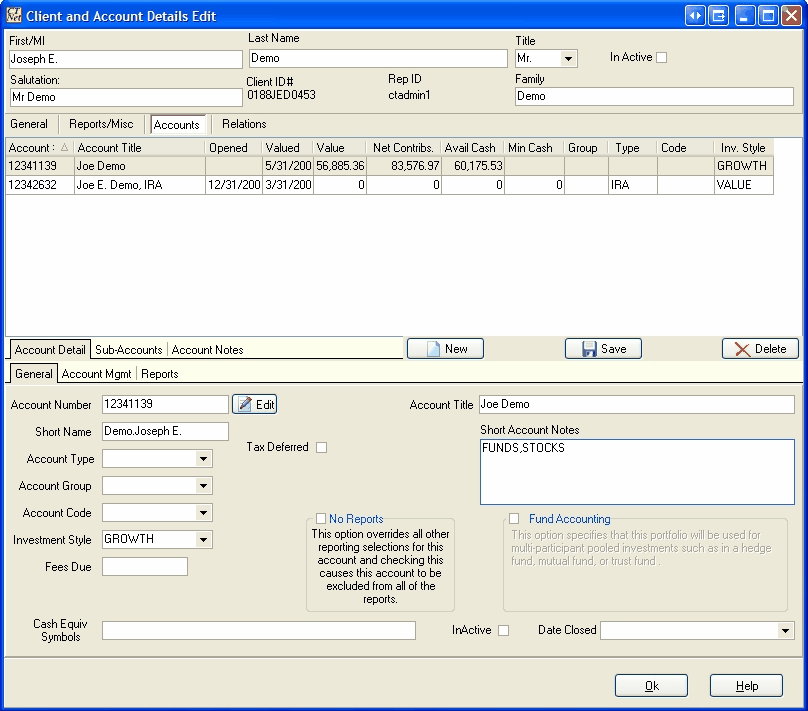Switch to the Reports/Misc tab
808x711 pixels.
101,124
